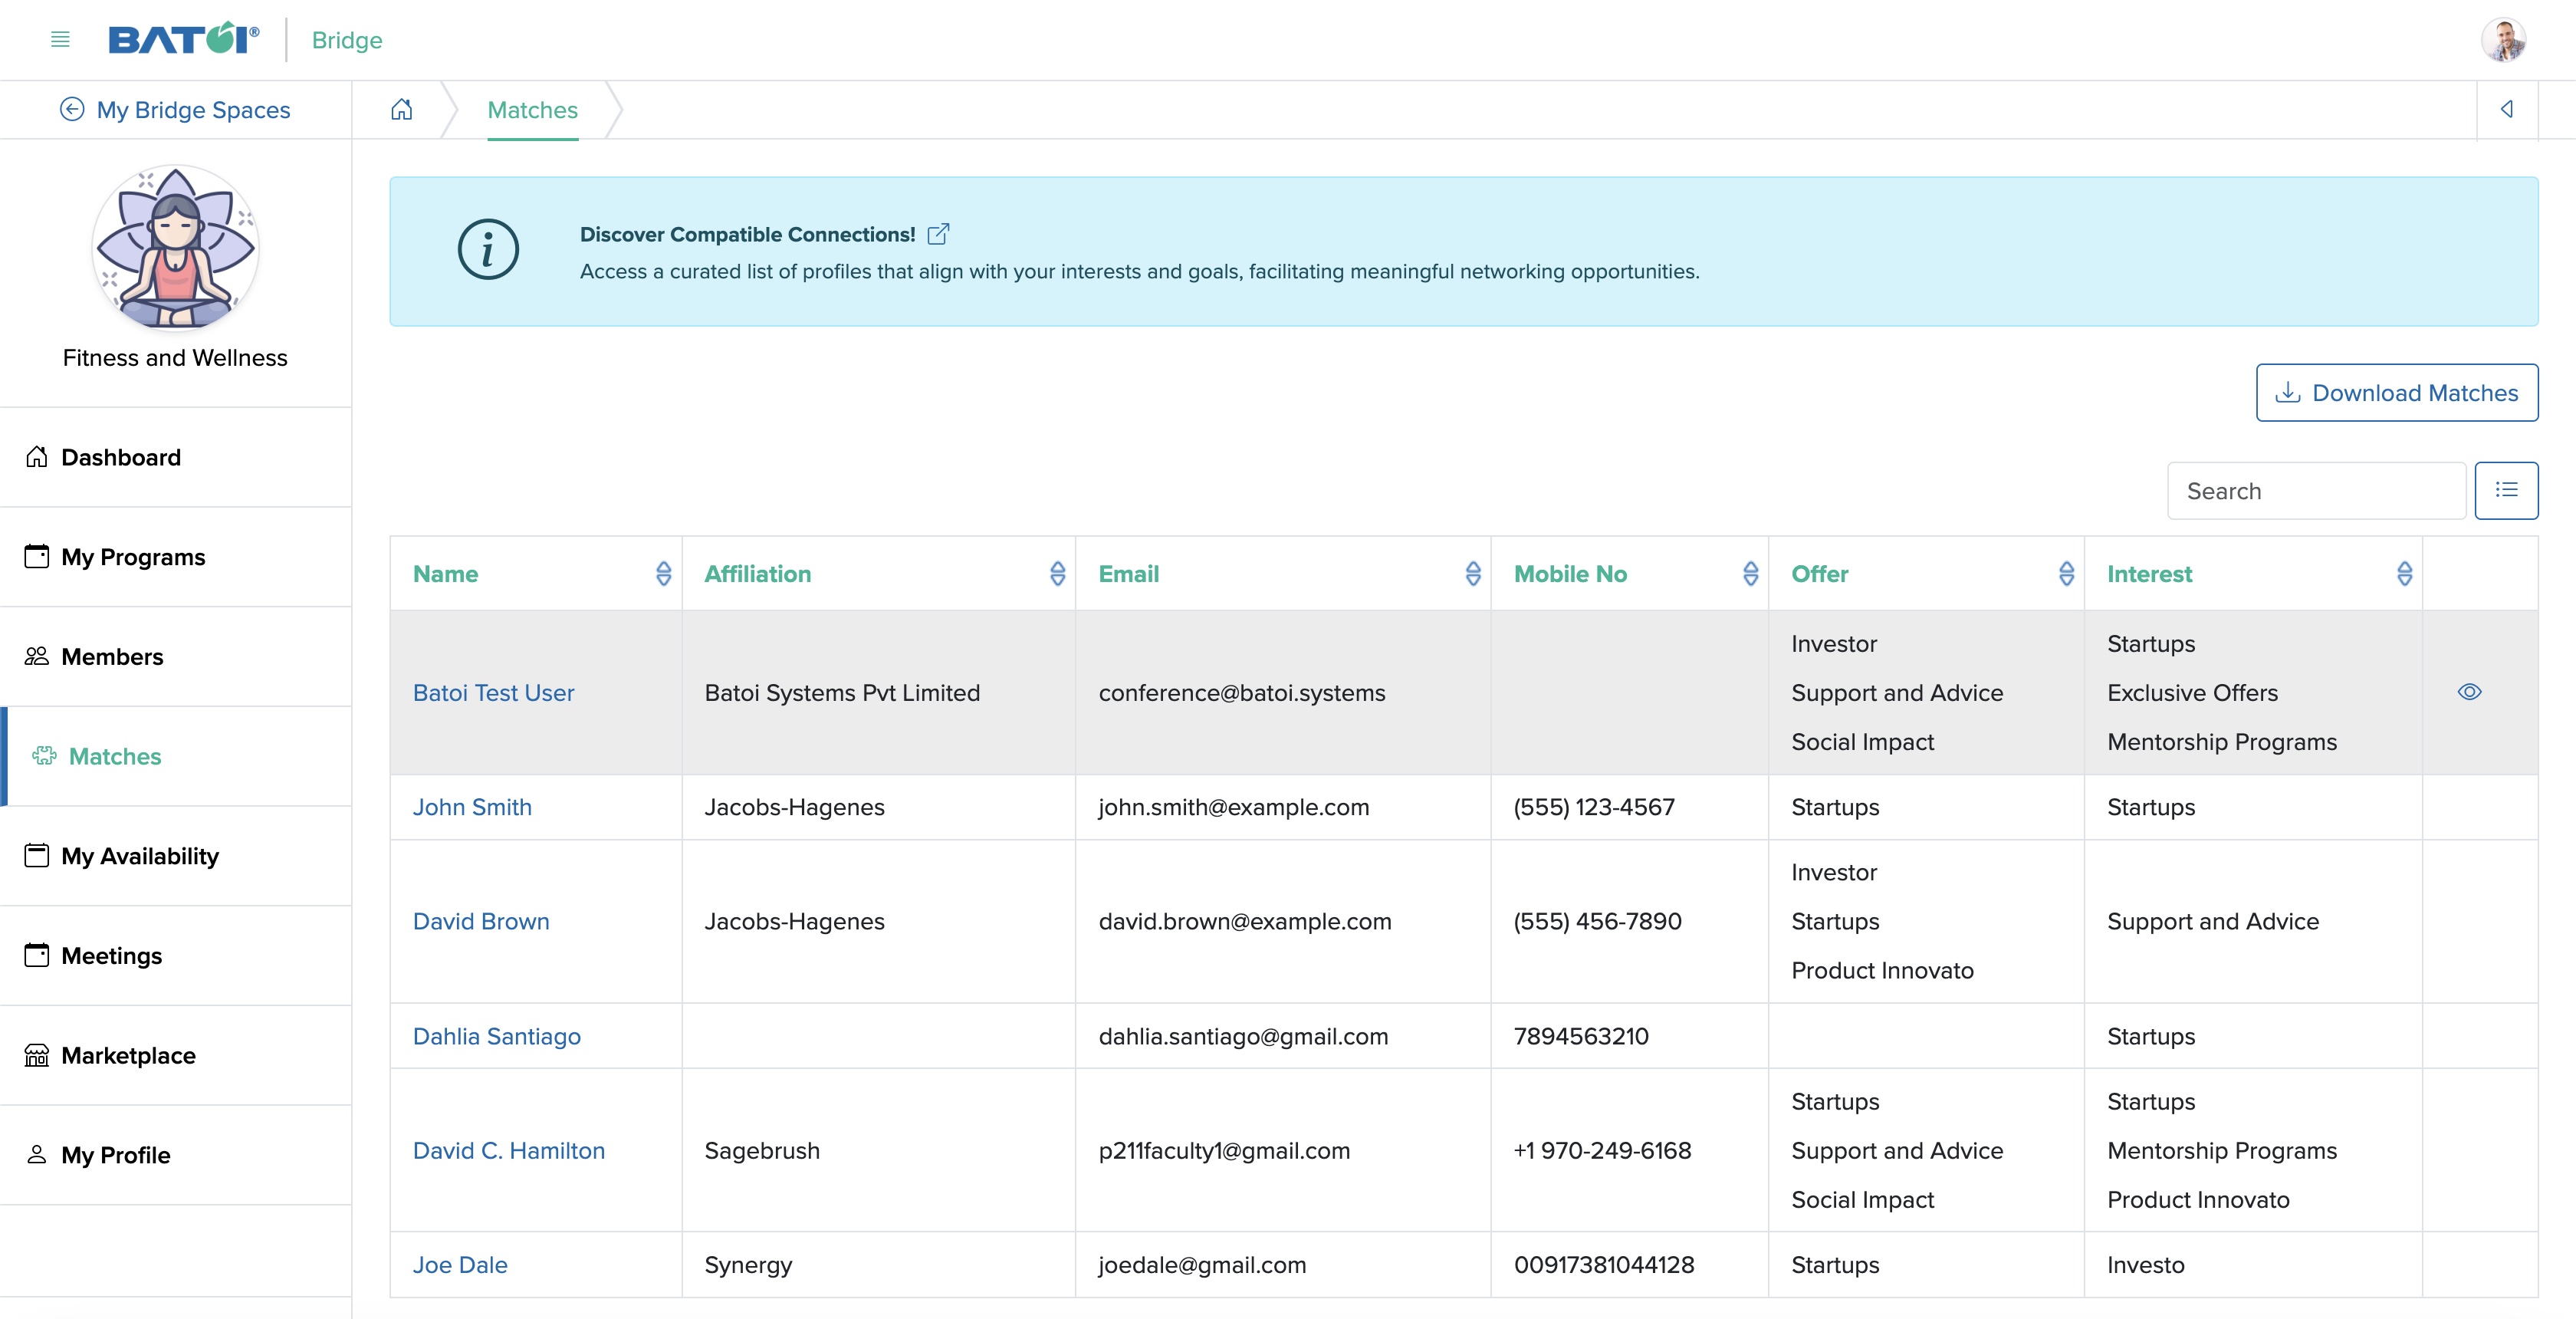Click the Bridge app name link
This screenshot has width=2576, height=1319.
click(x=347, y=40)
